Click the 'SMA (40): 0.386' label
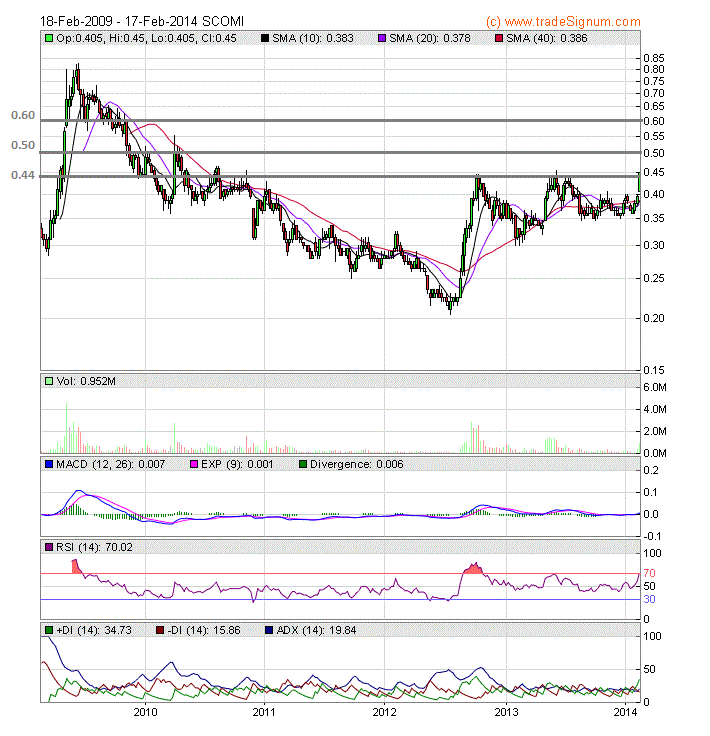Viewport: 710px width, 736px height. (x=547, y=38)
